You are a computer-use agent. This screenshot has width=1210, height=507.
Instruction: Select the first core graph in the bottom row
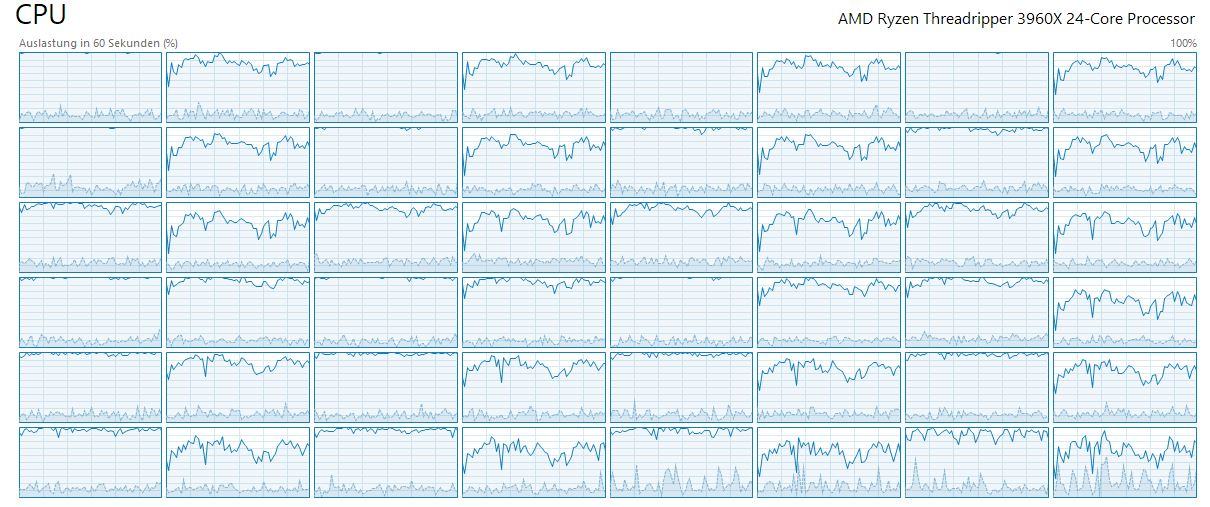point(90,462)
